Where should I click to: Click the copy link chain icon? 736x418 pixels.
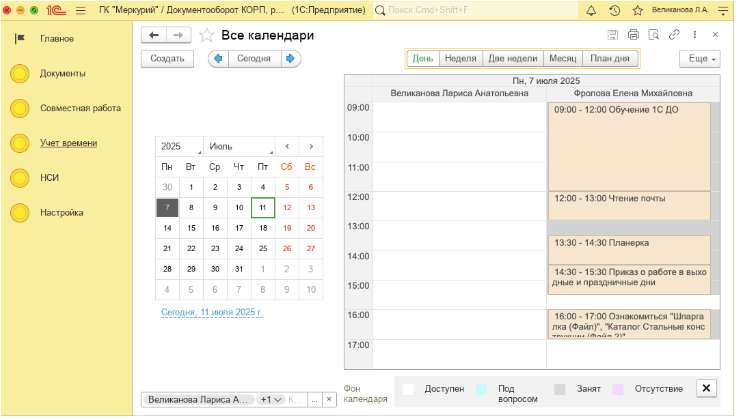pyautogui.click(x=674, y=35)
